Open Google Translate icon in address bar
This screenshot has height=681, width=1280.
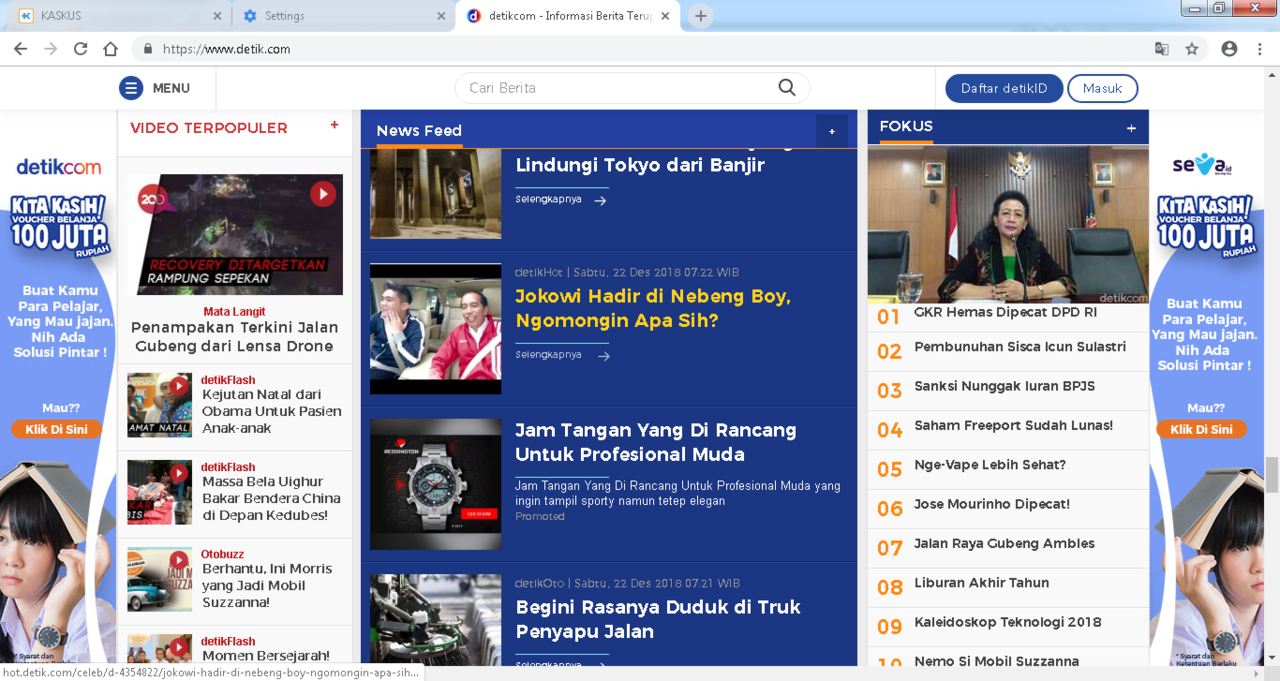pyautogui.click(x=1162, y=49)
